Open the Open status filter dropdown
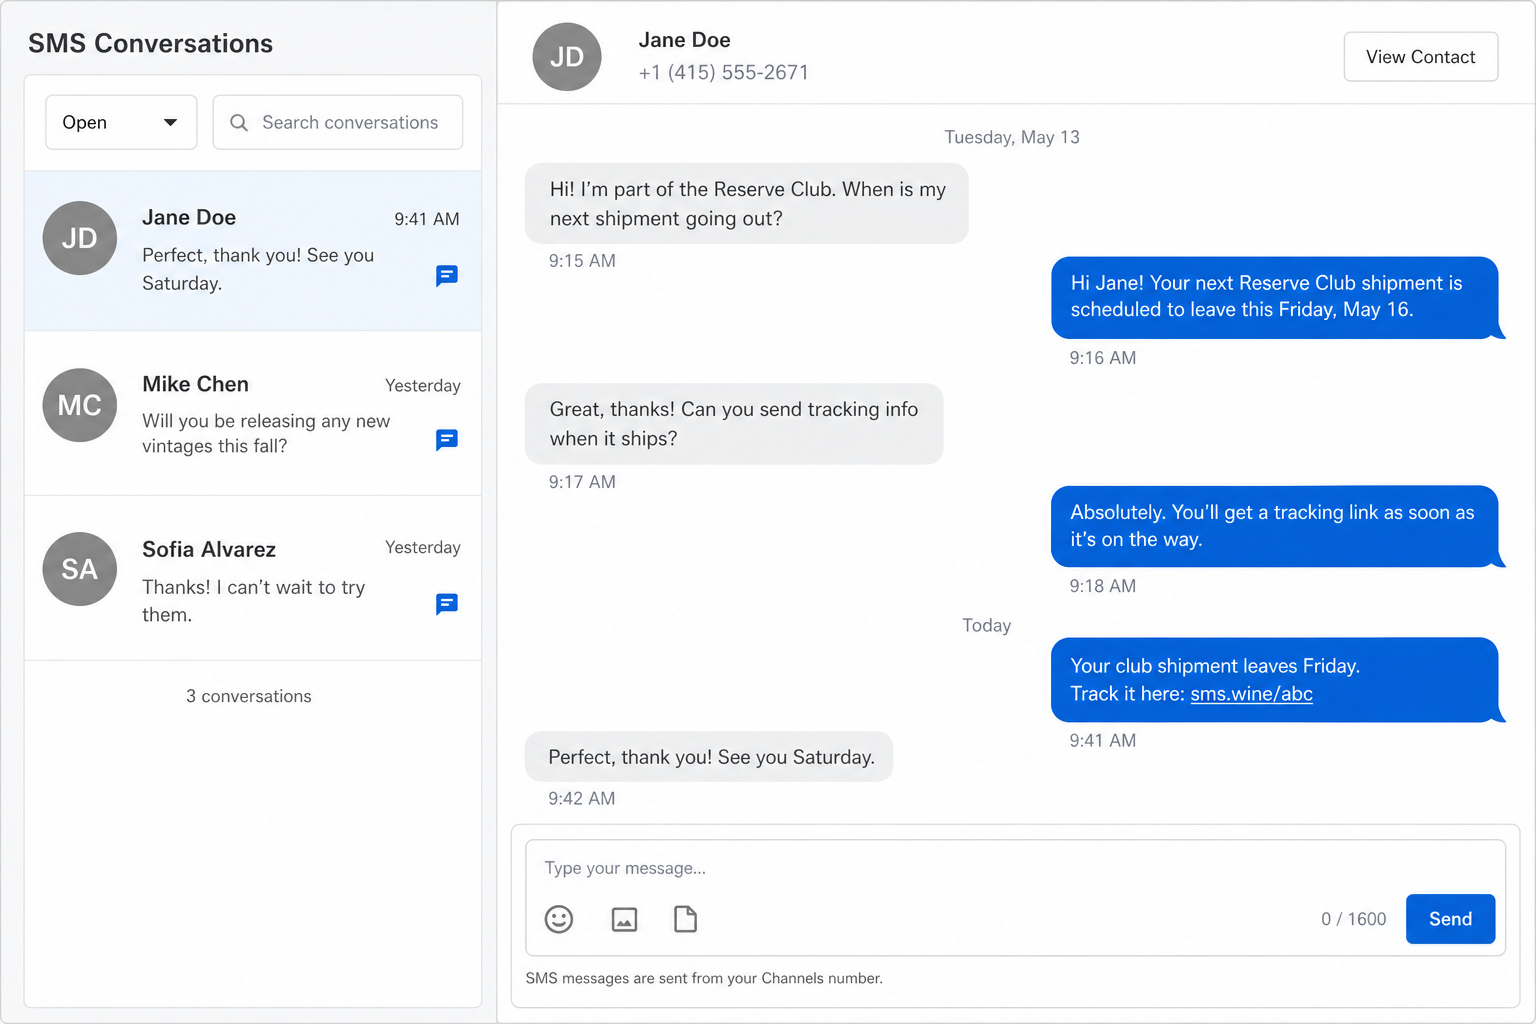 coord(121,122)
